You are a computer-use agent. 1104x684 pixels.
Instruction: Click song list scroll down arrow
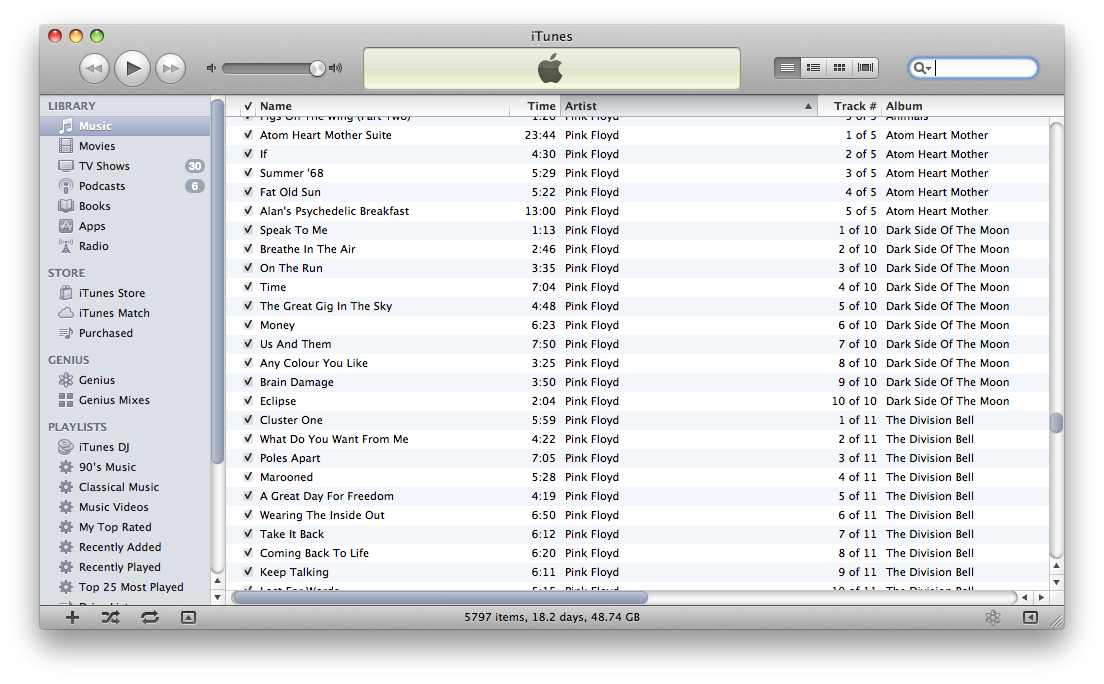[1056, 583]
